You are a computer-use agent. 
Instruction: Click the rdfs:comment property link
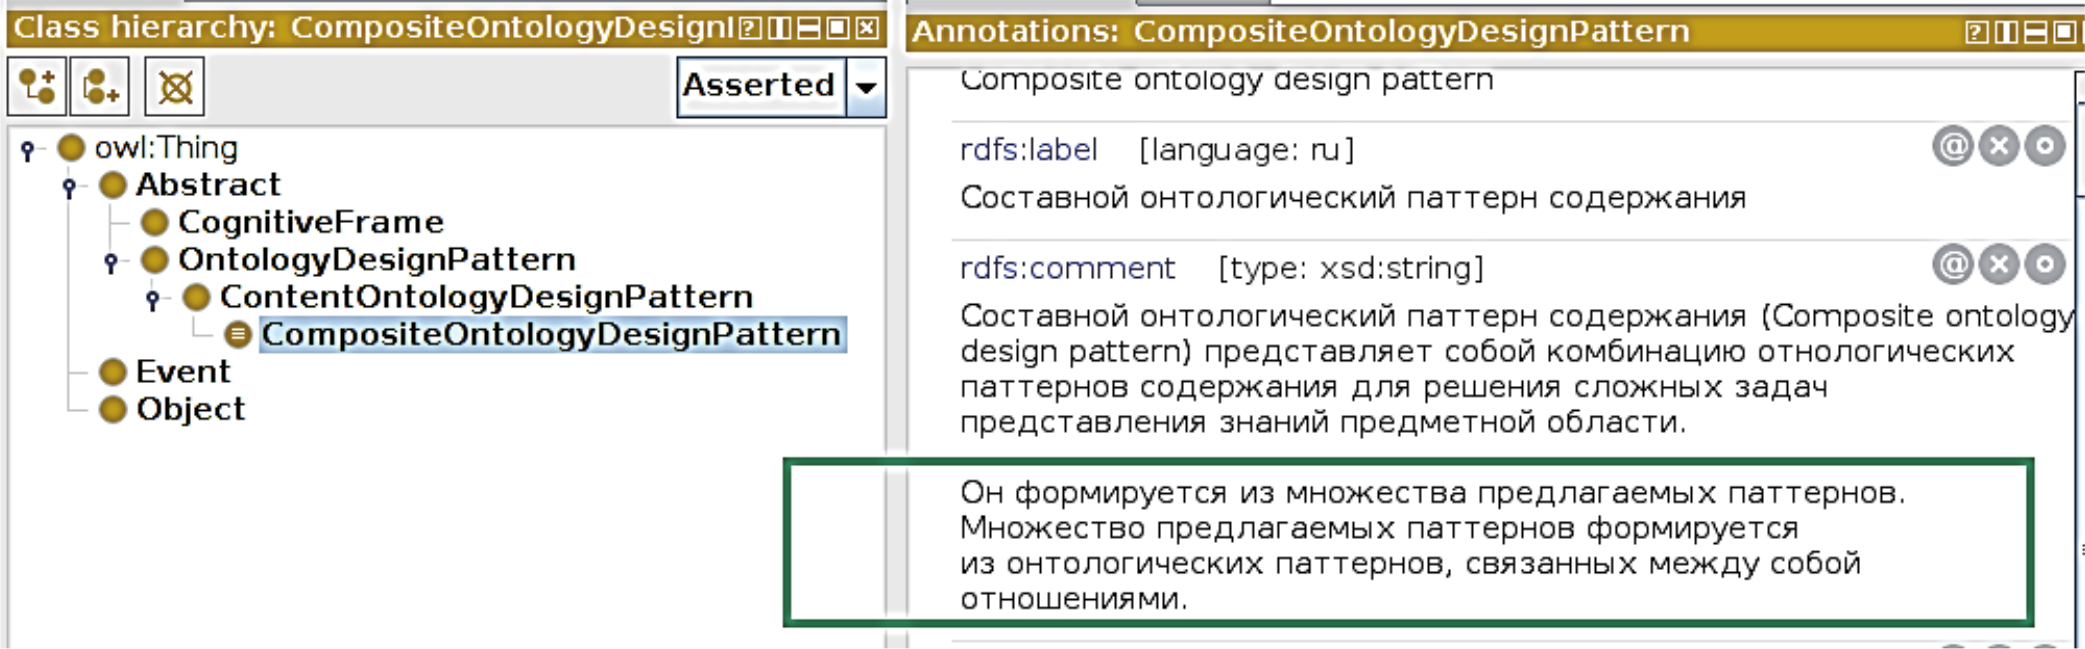tap(1067, 268)
